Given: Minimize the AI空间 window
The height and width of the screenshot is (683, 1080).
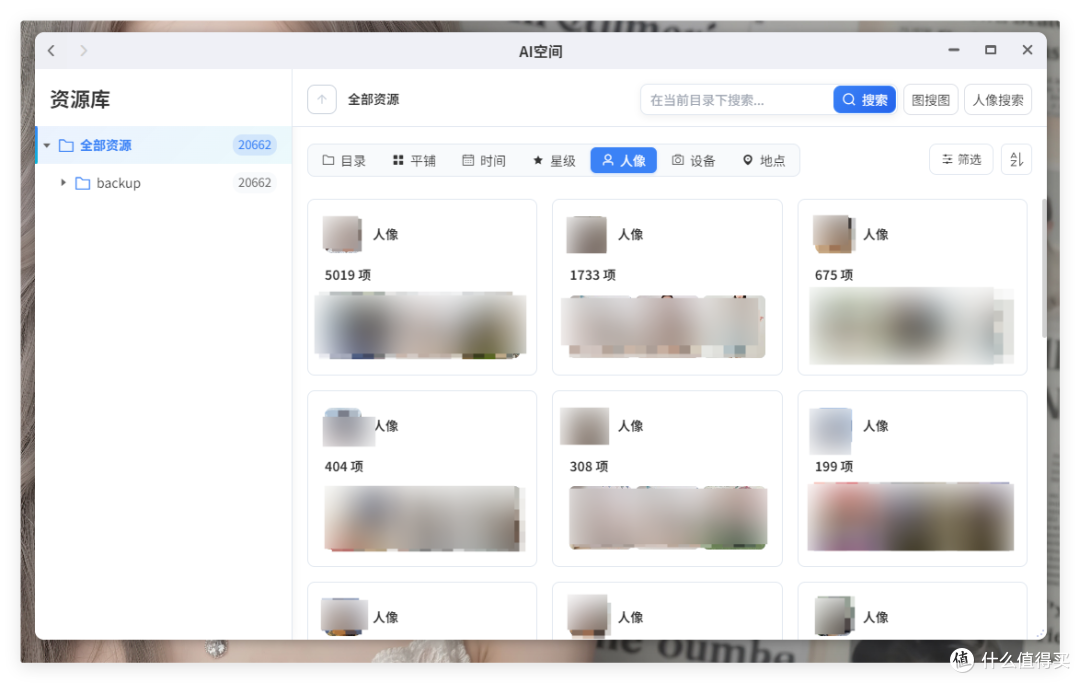Looking at the screenshot, I should pyautogui.click(x=954, y=50).
